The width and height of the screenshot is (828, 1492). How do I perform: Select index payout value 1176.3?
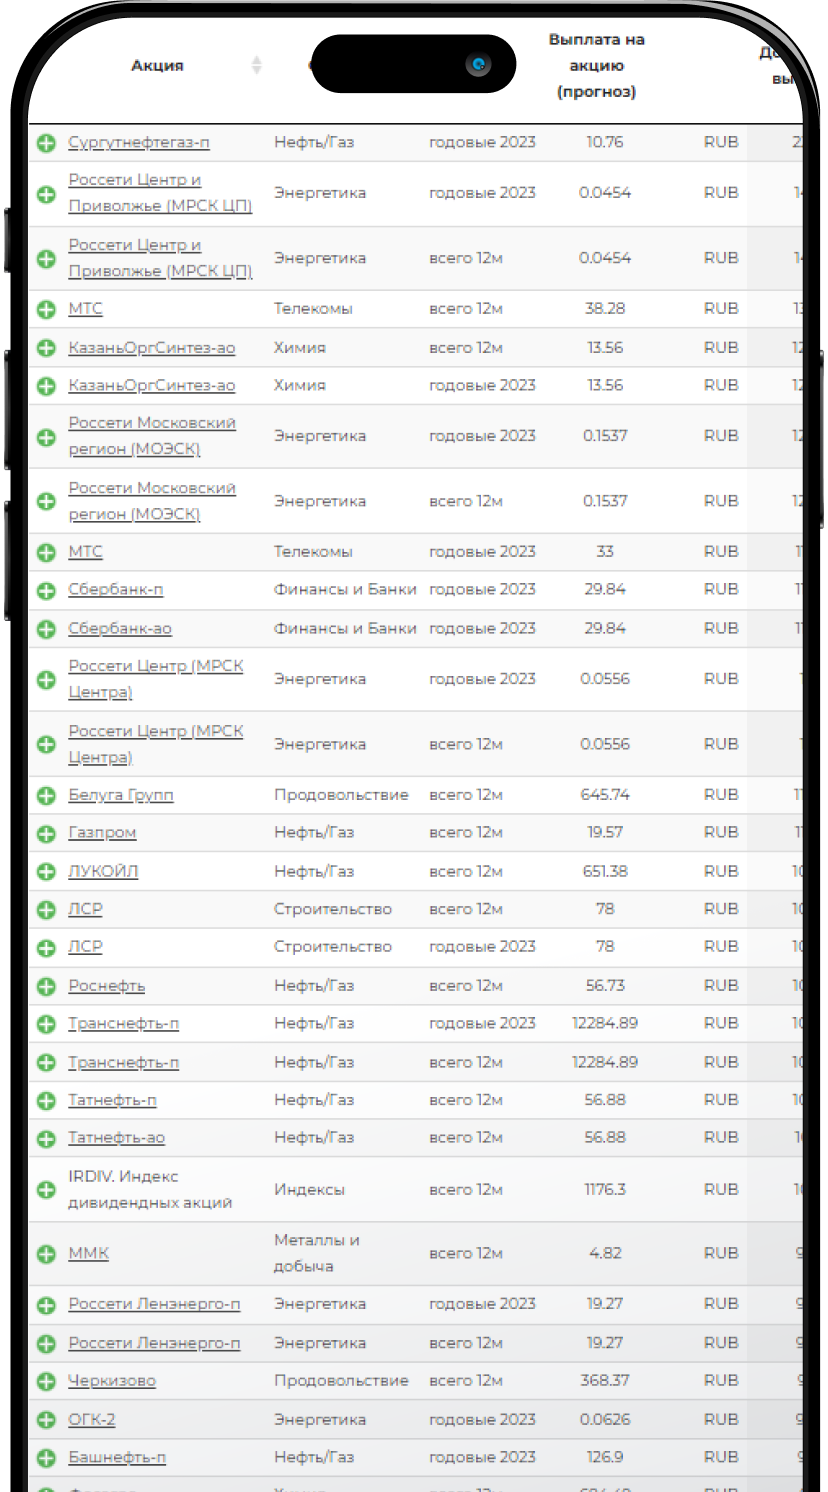pos(605,1189)
